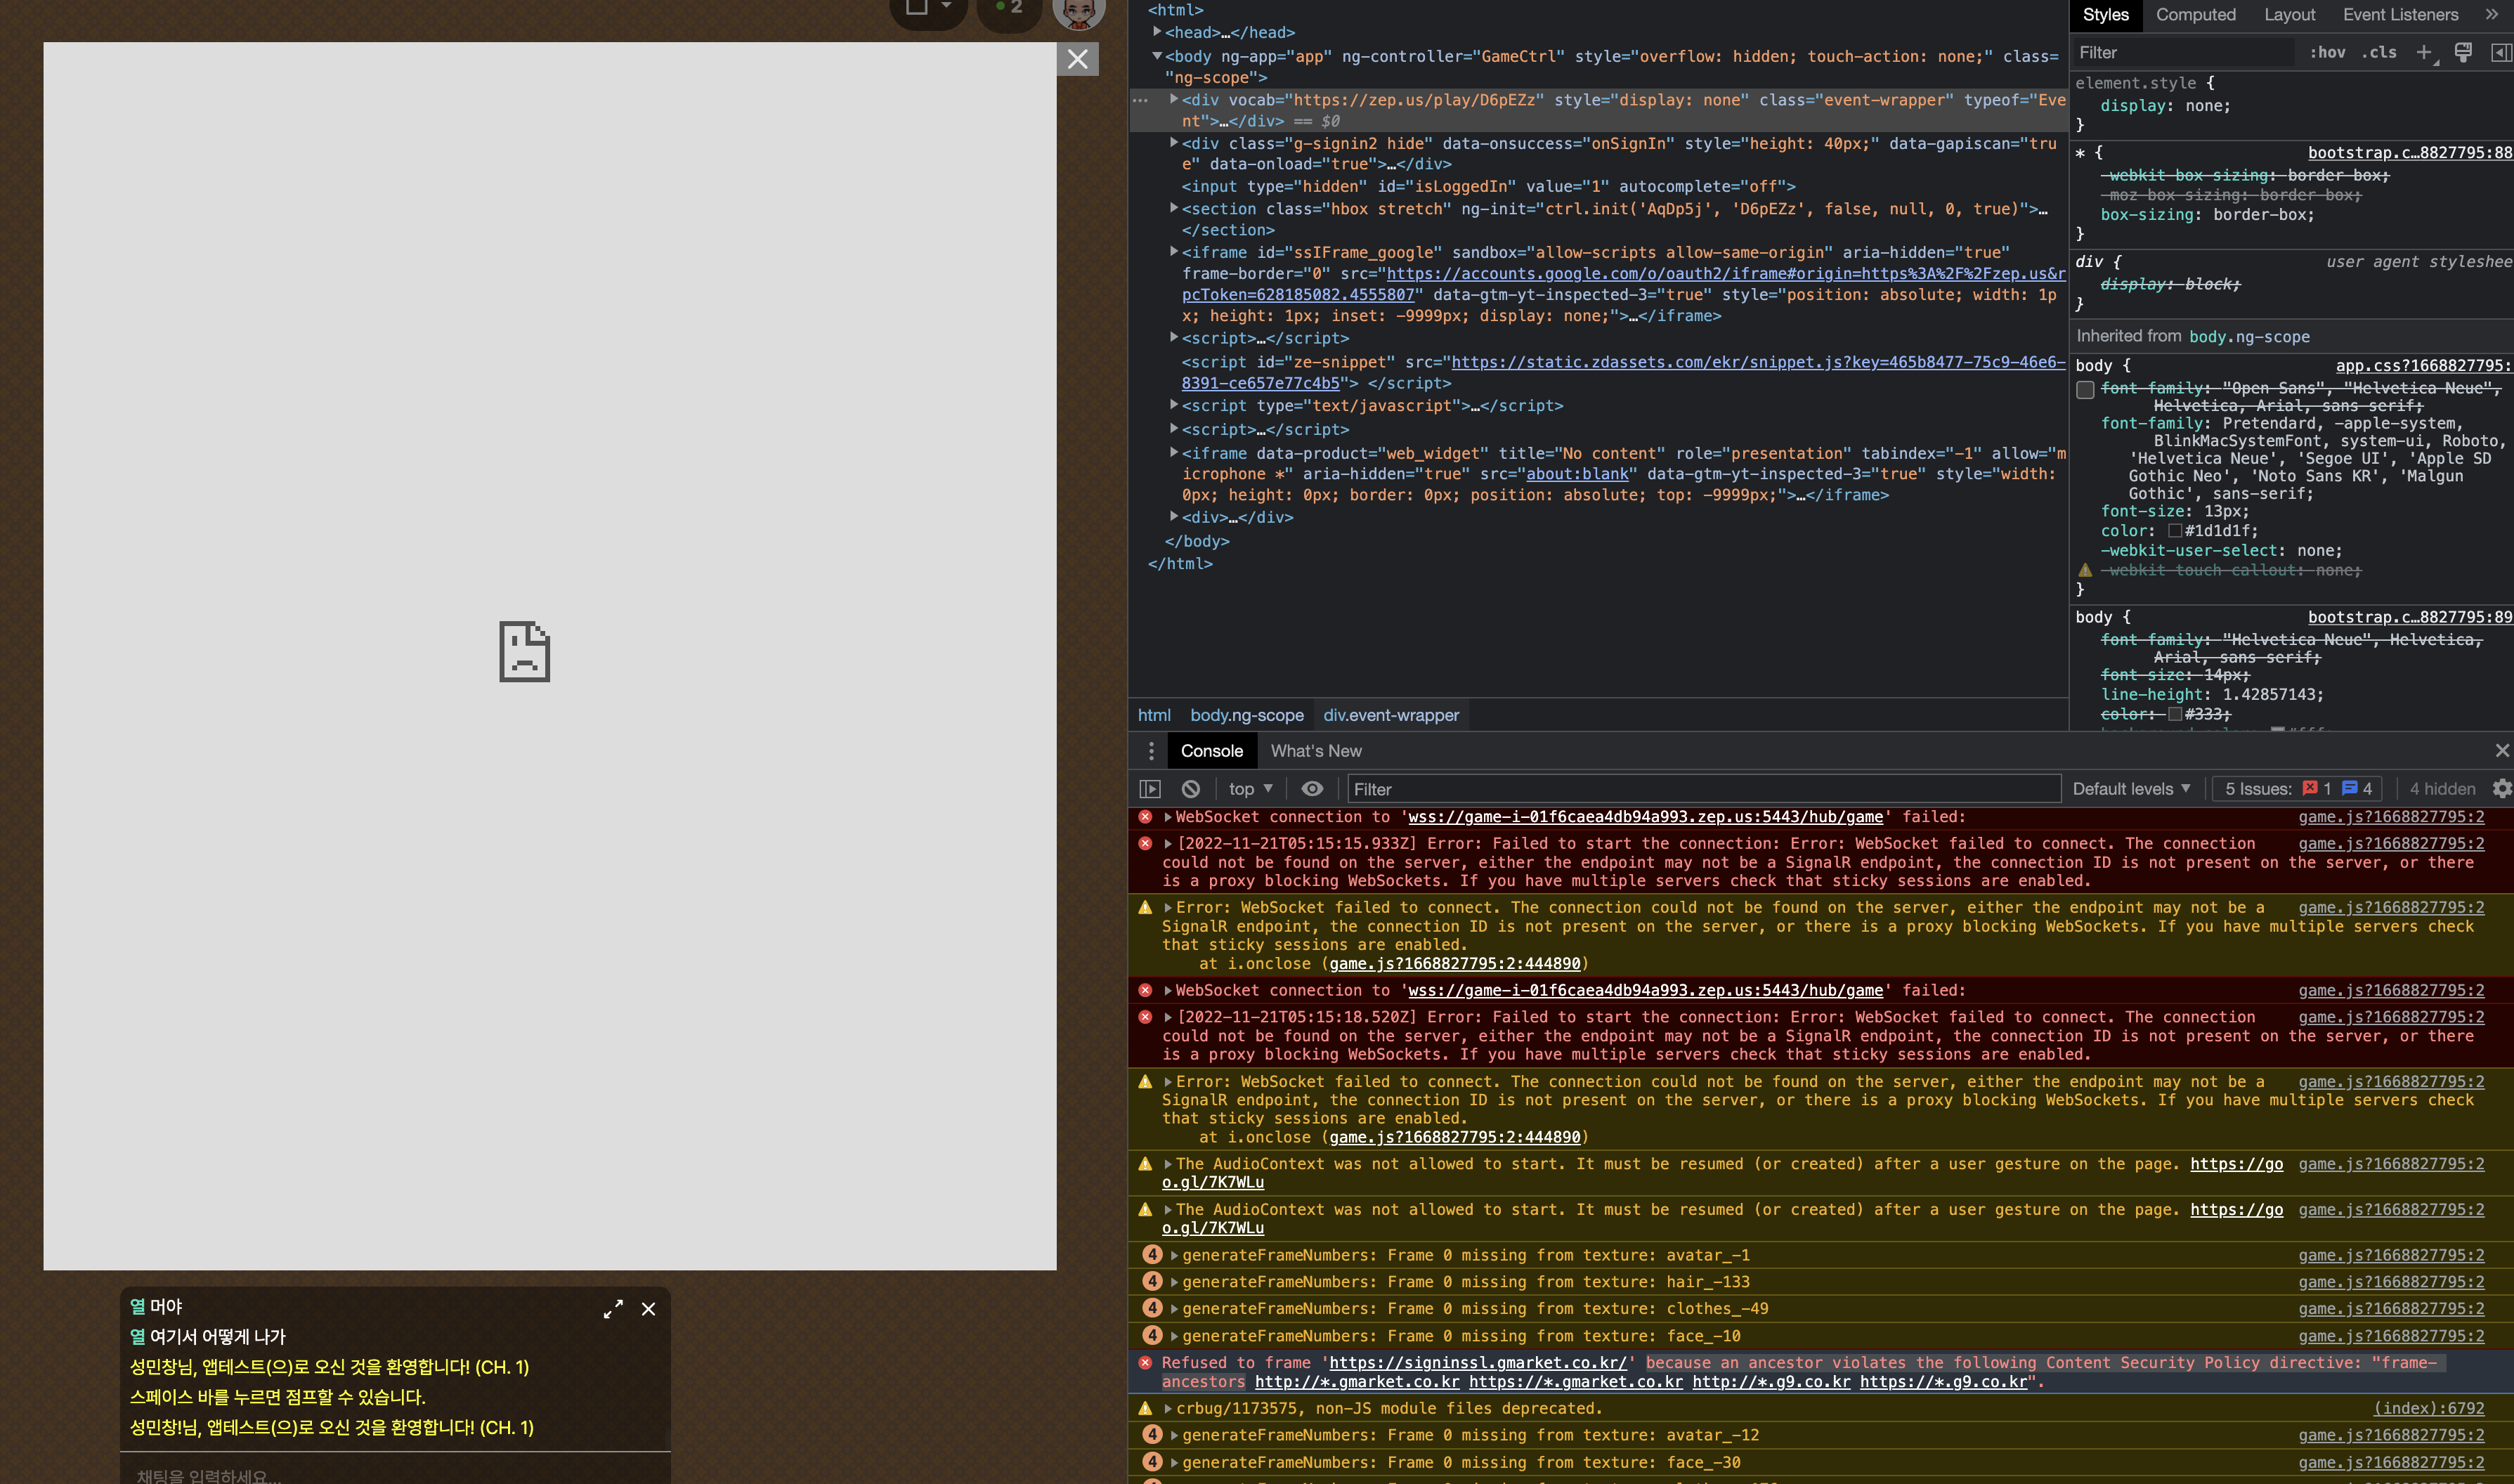
Task: Click the red error count in the Issues badge
Action: [x=2316, y=789]
